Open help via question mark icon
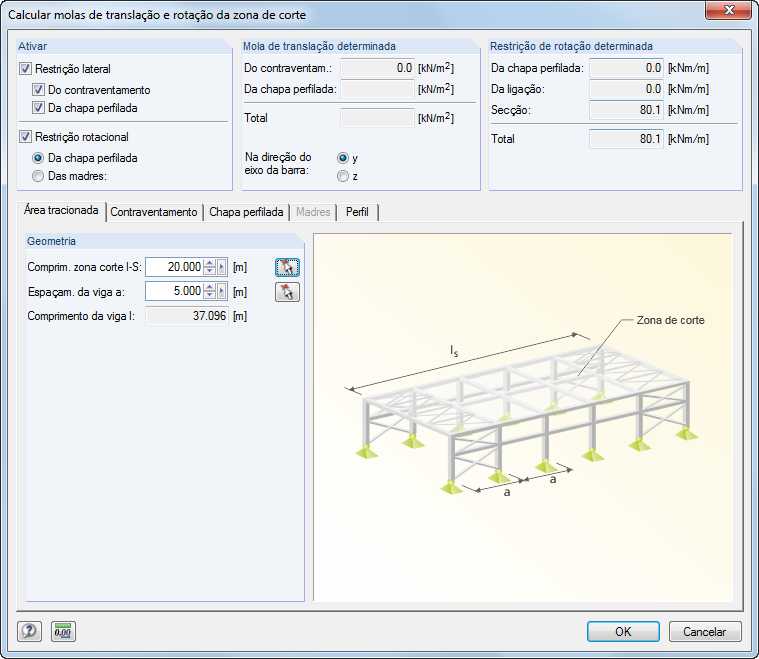The height and width of the screenshot is (659, 759). [x=29, y=631]
